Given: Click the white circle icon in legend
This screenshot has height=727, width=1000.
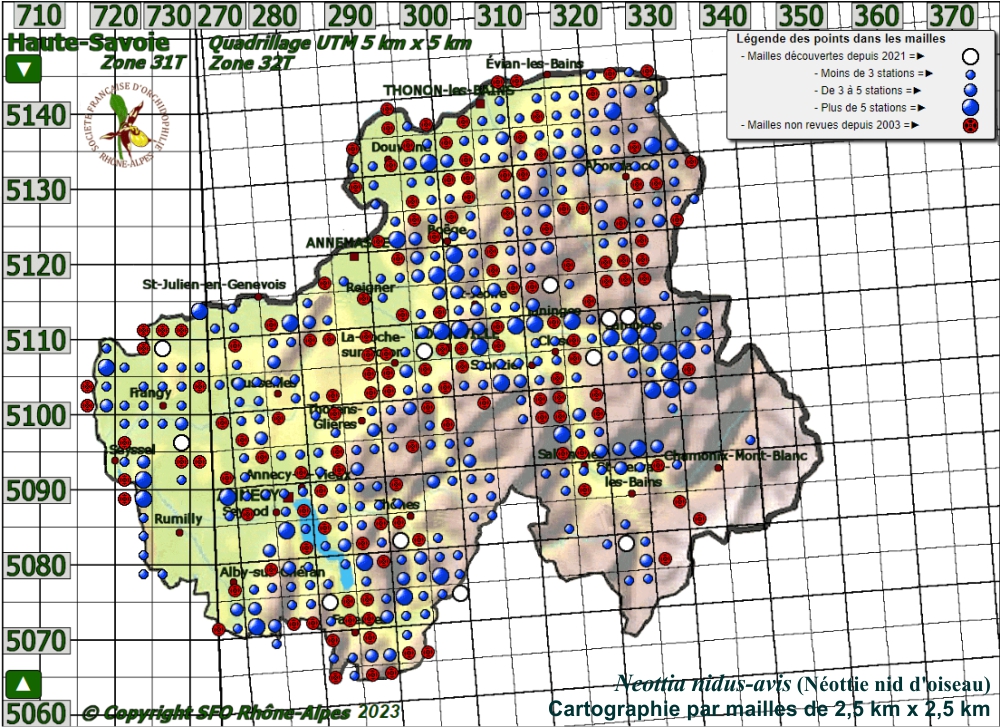Looking at the screenshot, I should tap(969, 57).
